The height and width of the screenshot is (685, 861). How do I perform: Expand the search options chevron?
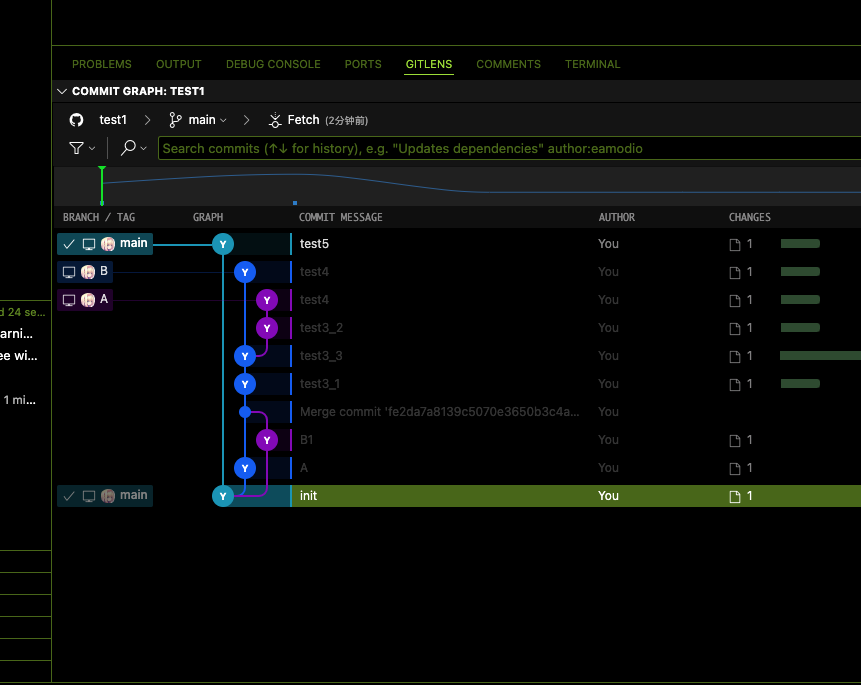[144, 148]
